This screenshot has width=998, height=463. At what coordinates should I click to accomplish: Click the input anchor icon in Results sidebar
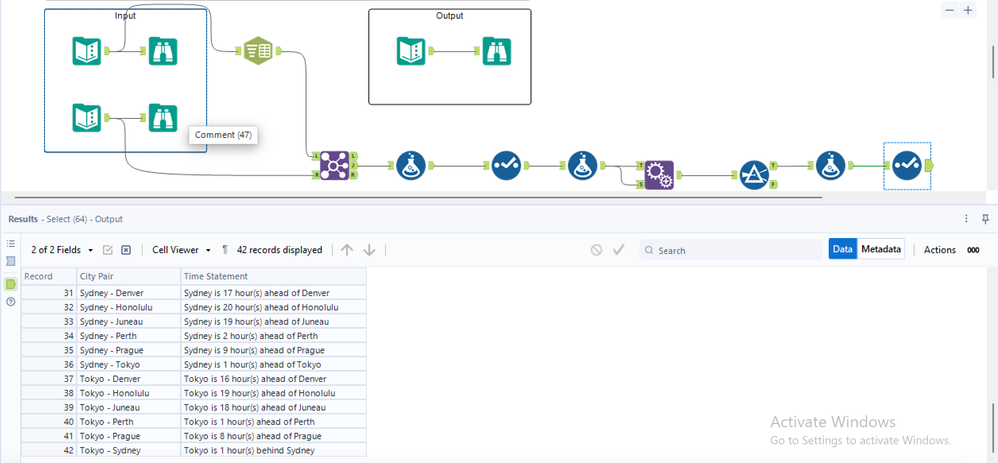click(x=11, y=261)
